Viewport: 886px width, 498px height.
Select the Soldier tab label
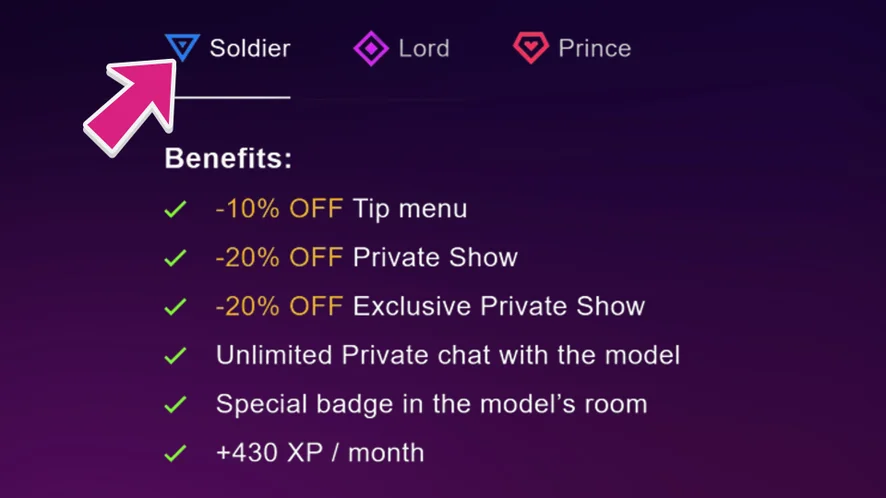[x=250, y=48]
